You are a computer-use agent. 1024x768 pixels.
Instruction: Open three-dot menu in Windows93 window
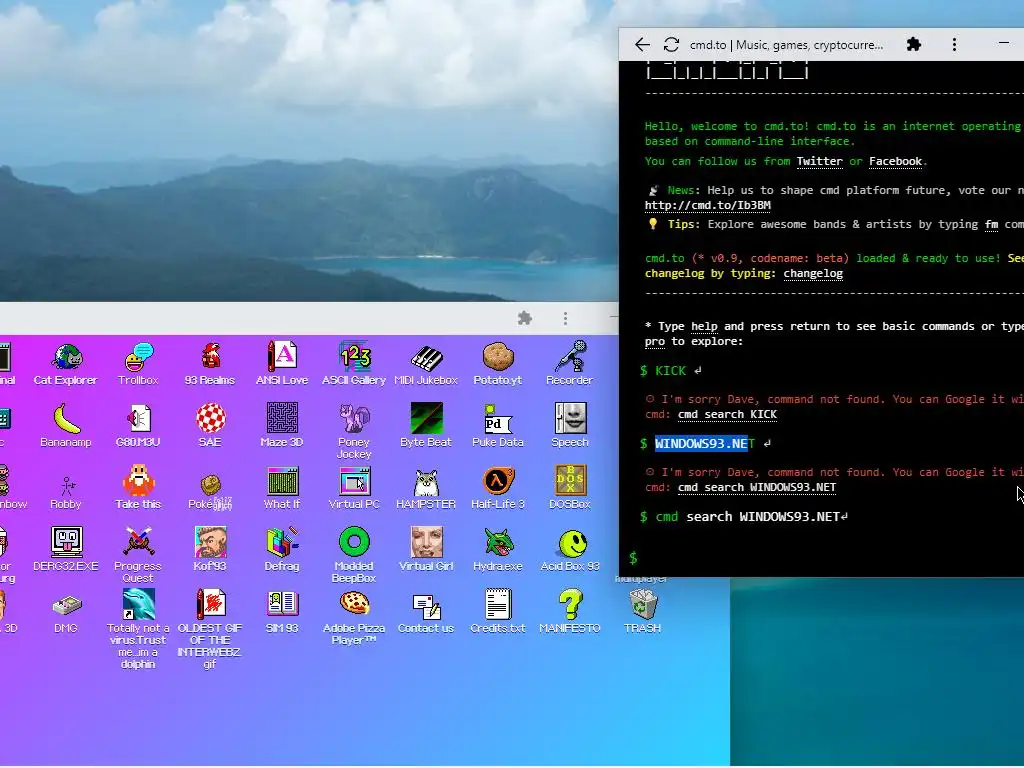tap(565, 318)
